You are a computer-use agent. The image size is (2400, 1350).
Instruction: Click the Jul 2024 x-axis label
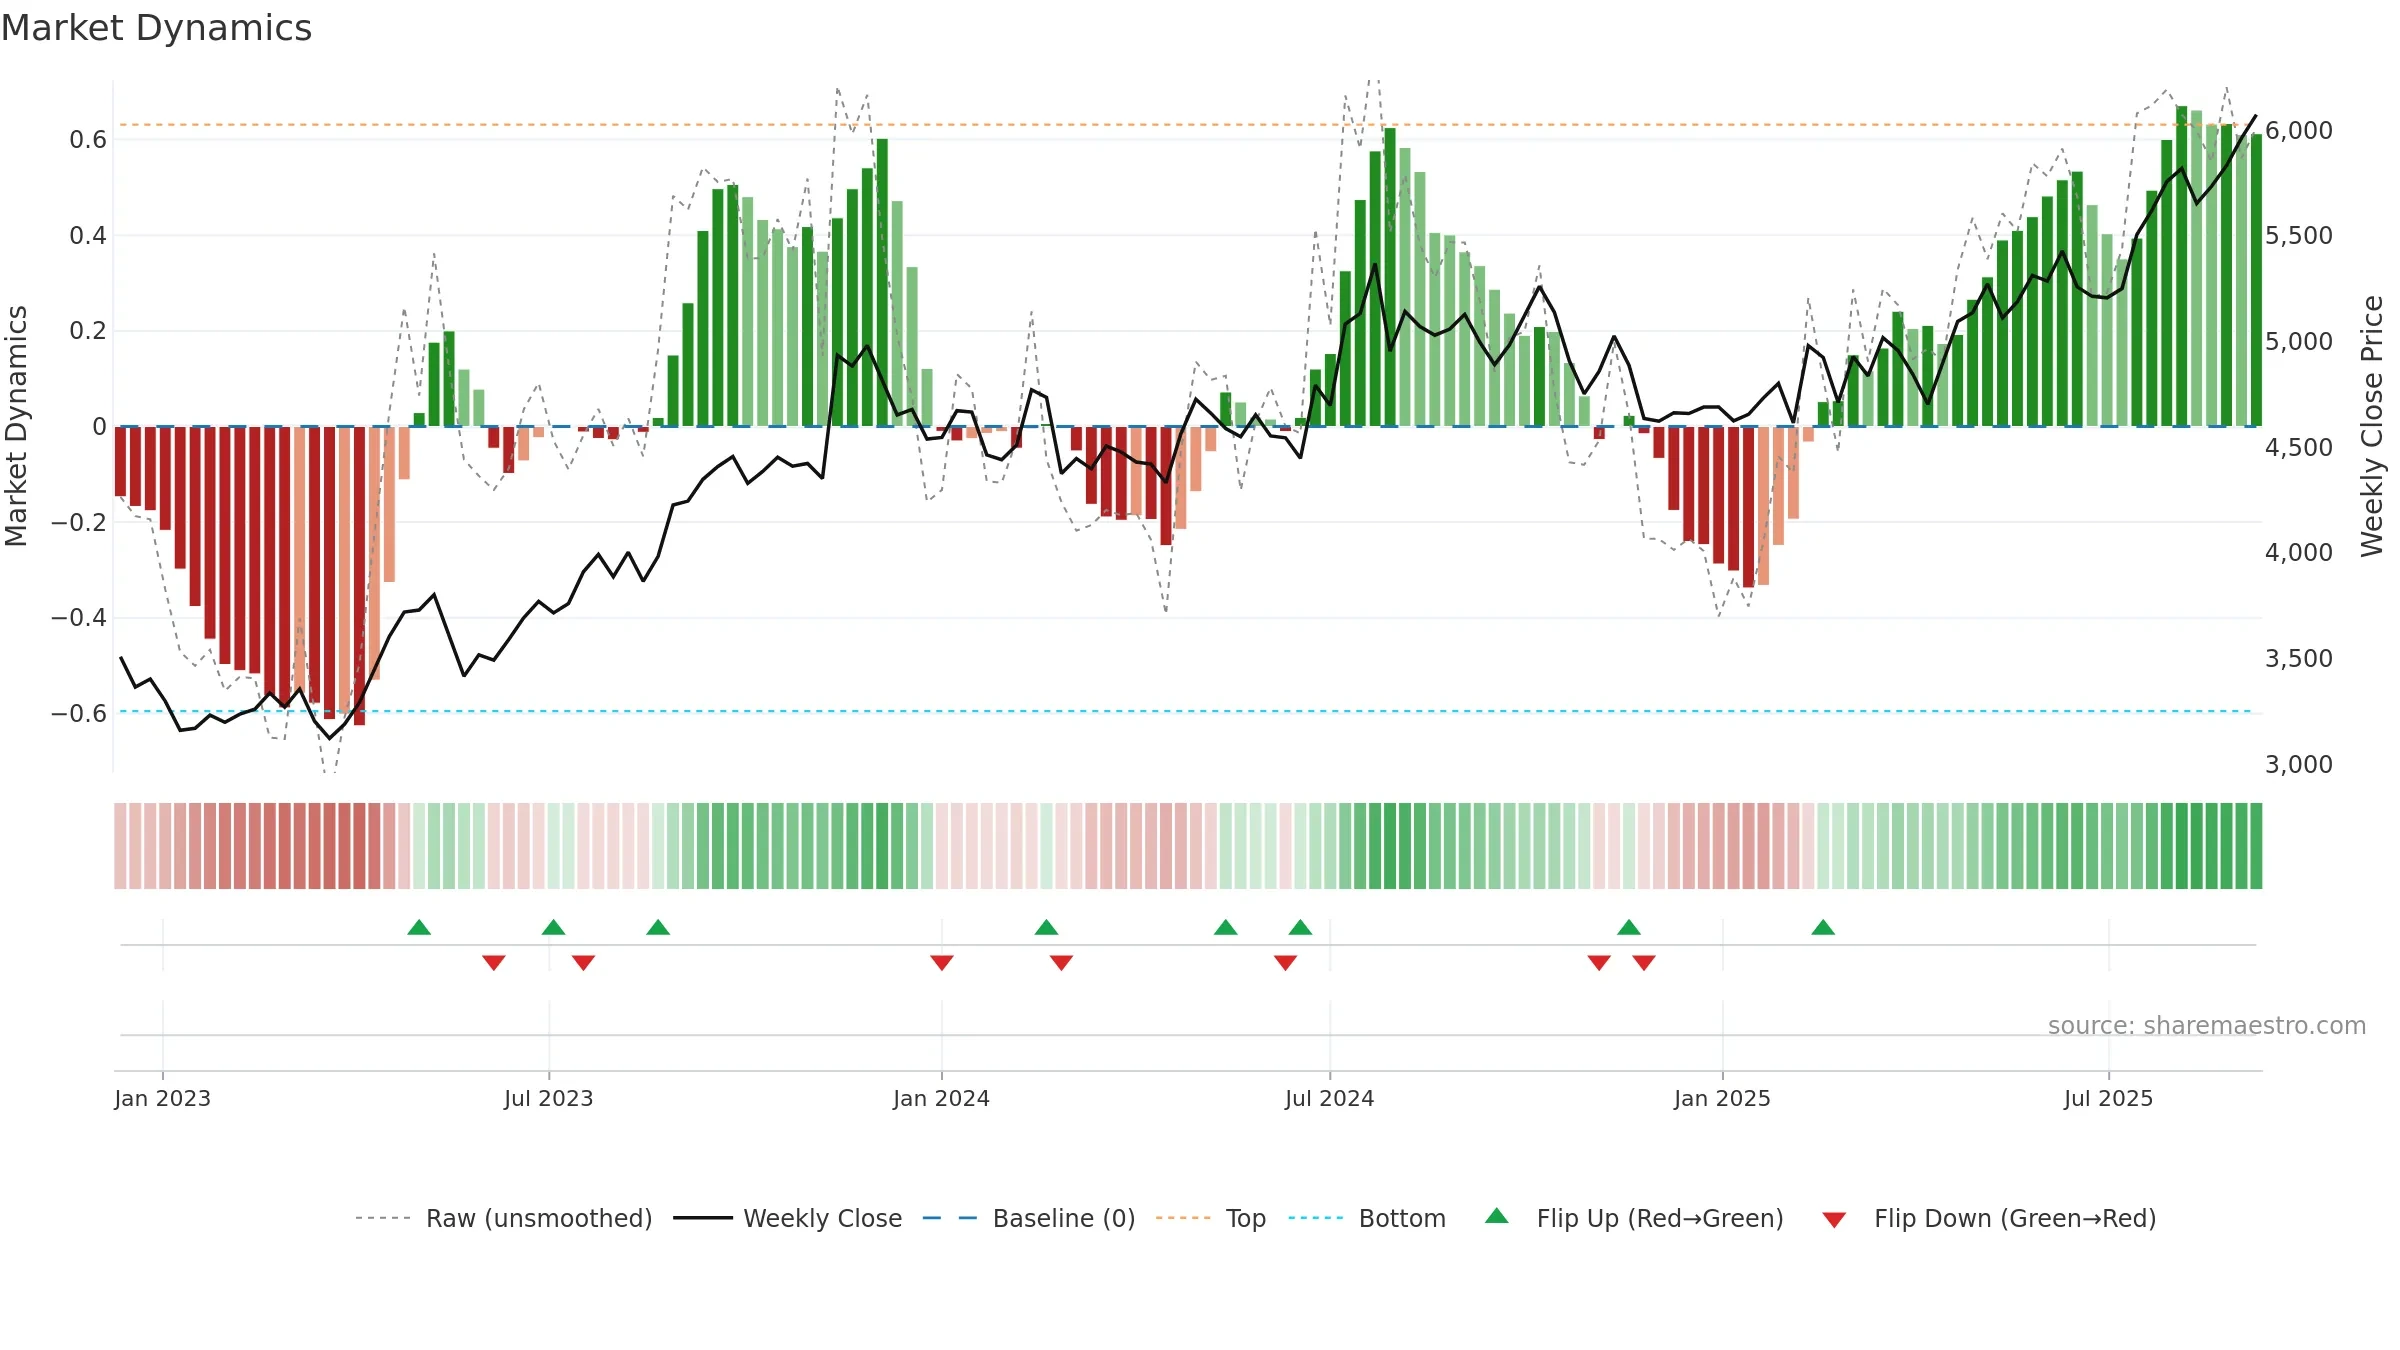[1329, 1098]
